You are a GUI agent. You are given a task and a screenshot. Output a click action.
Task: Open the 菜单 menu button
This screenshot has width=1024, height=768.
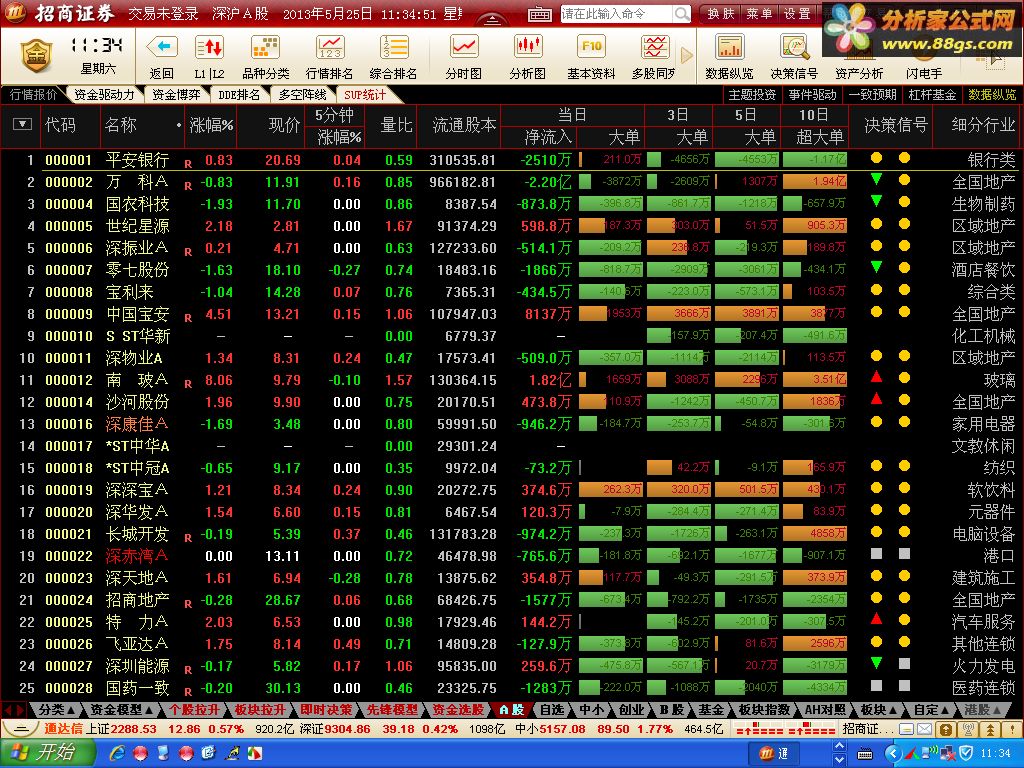(x=759, y=13)
